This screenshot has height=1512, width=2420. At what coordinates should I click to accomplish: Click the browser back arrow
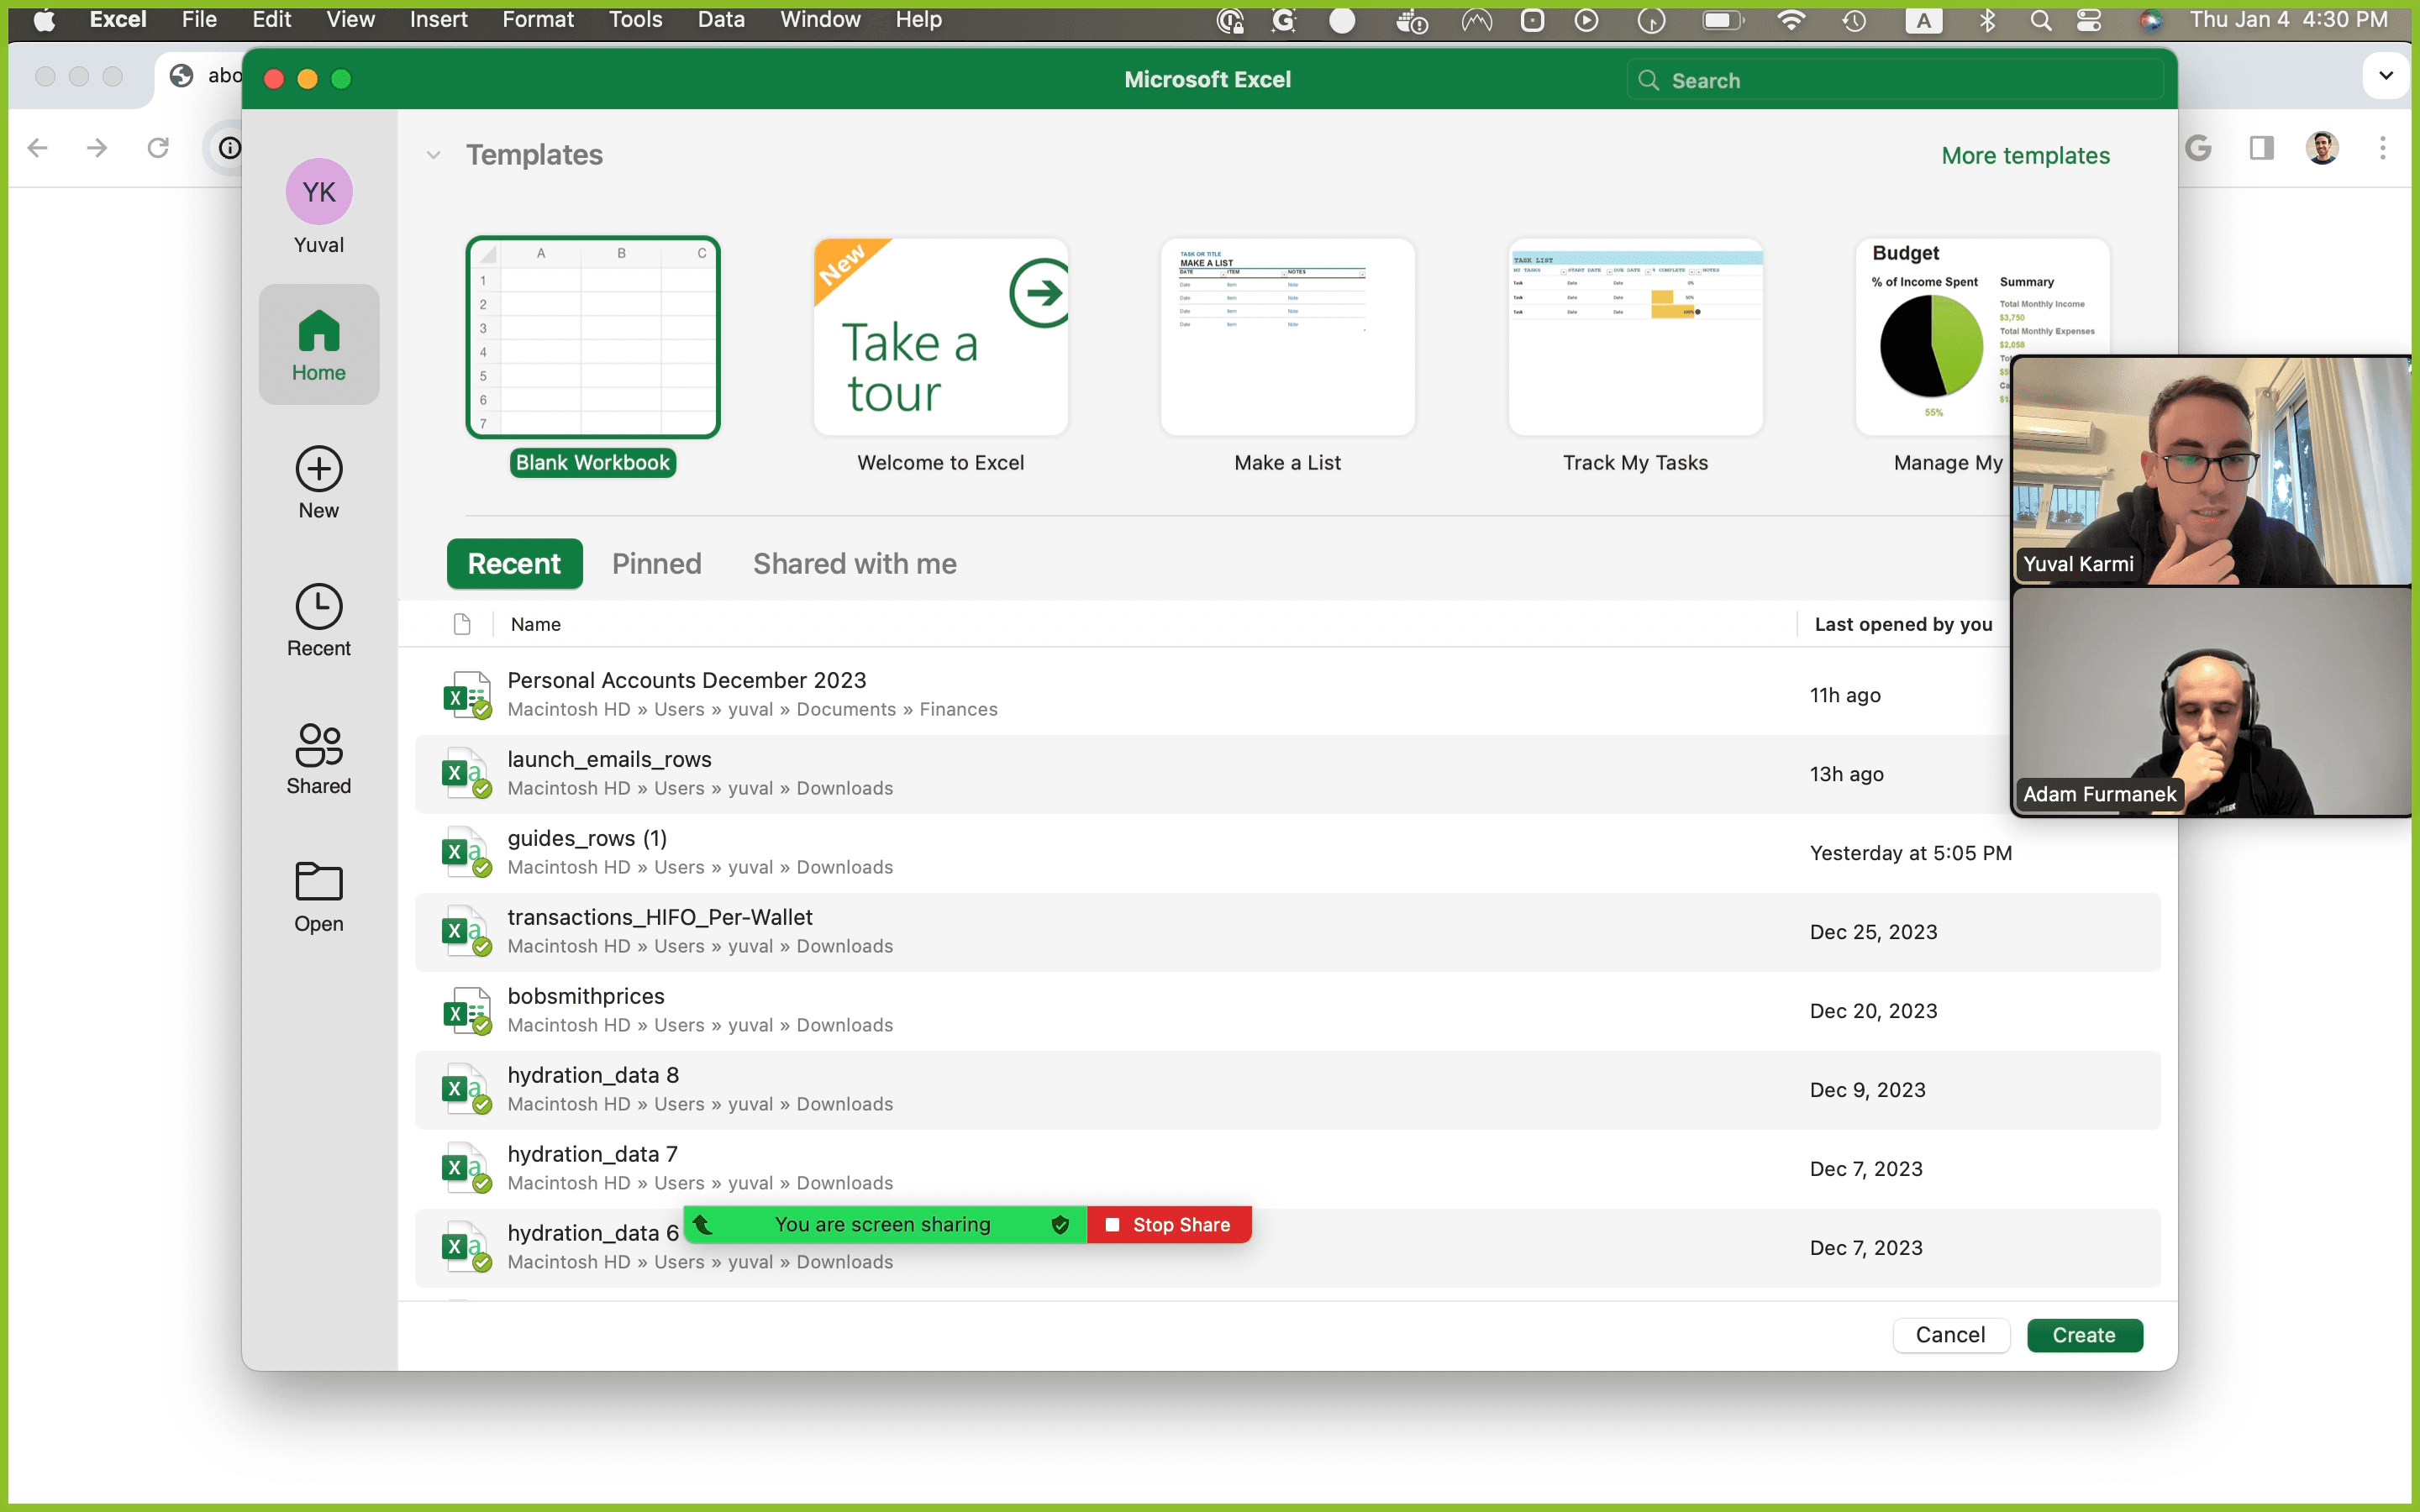[38, 148]
